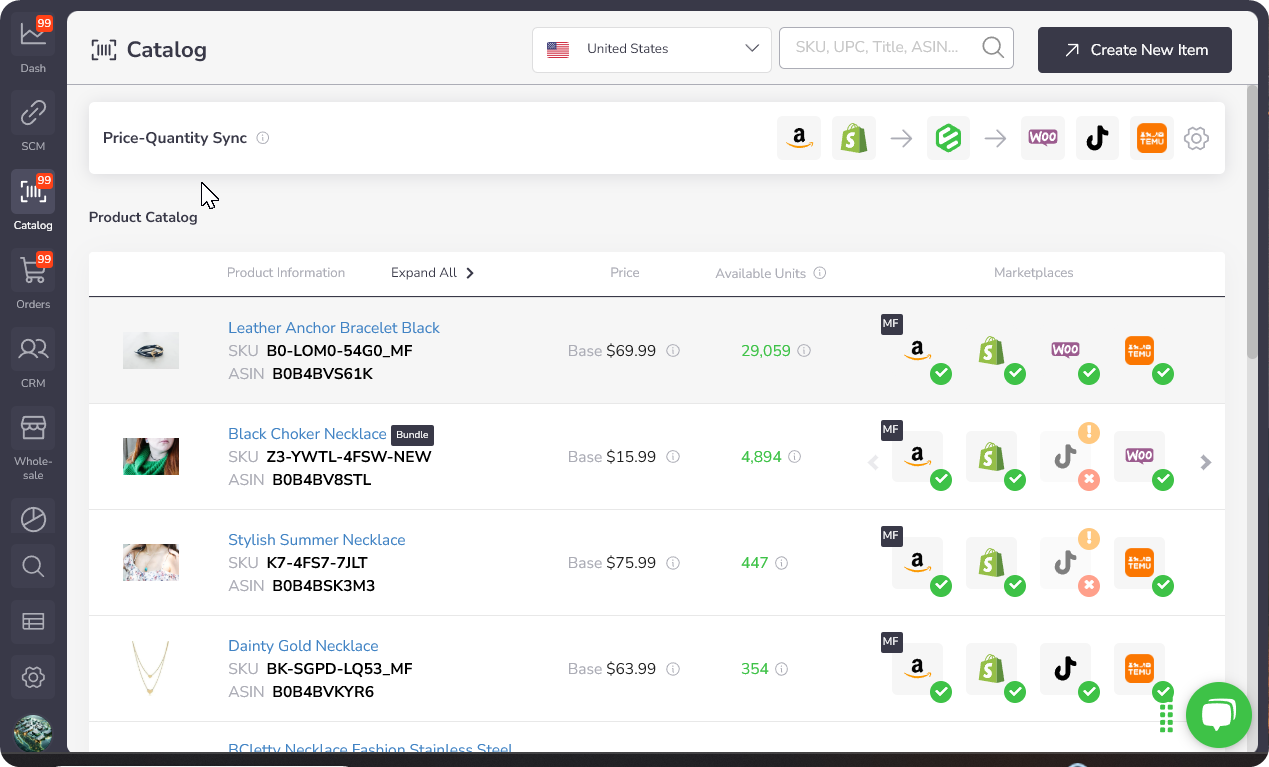Click the TikTok icon in sync bar
The image size is (1269, 767).
pos(1097,138)
